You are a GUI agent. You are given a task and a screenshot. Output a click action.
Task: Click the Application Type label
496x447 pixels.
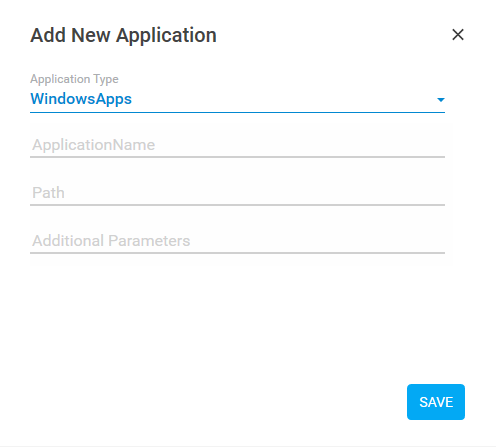[74, 79]
